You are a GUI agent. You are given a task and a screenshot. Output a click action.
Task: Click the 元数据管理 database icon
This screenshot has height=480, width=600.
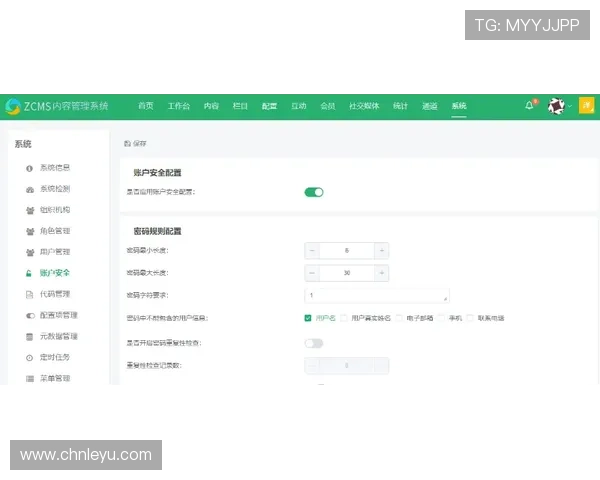[x=29, y=337]
